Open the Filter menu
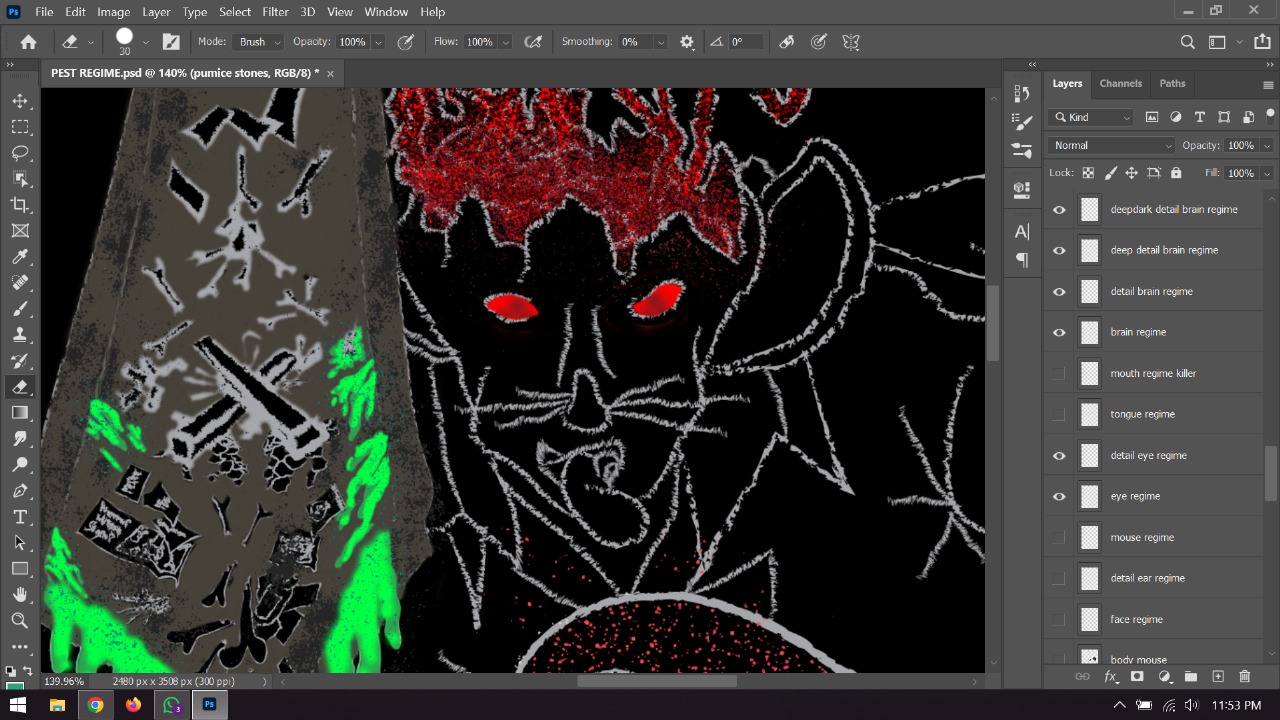1280x720 pixels. coord(275,12)
